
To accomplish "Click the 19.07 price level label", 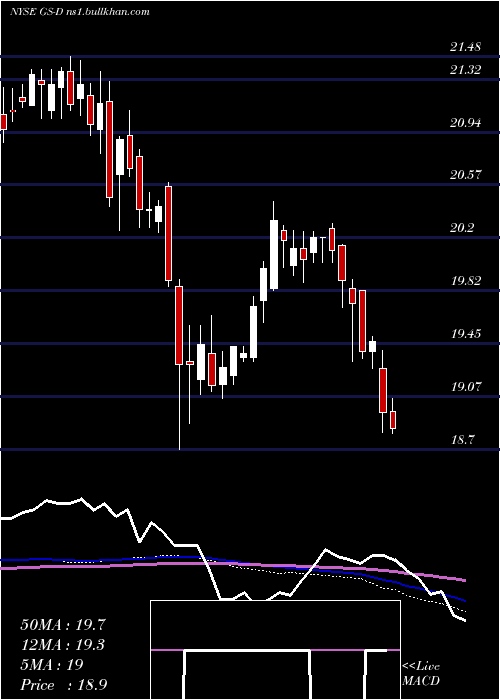I will pyautogui.click(x=466, y=387).
